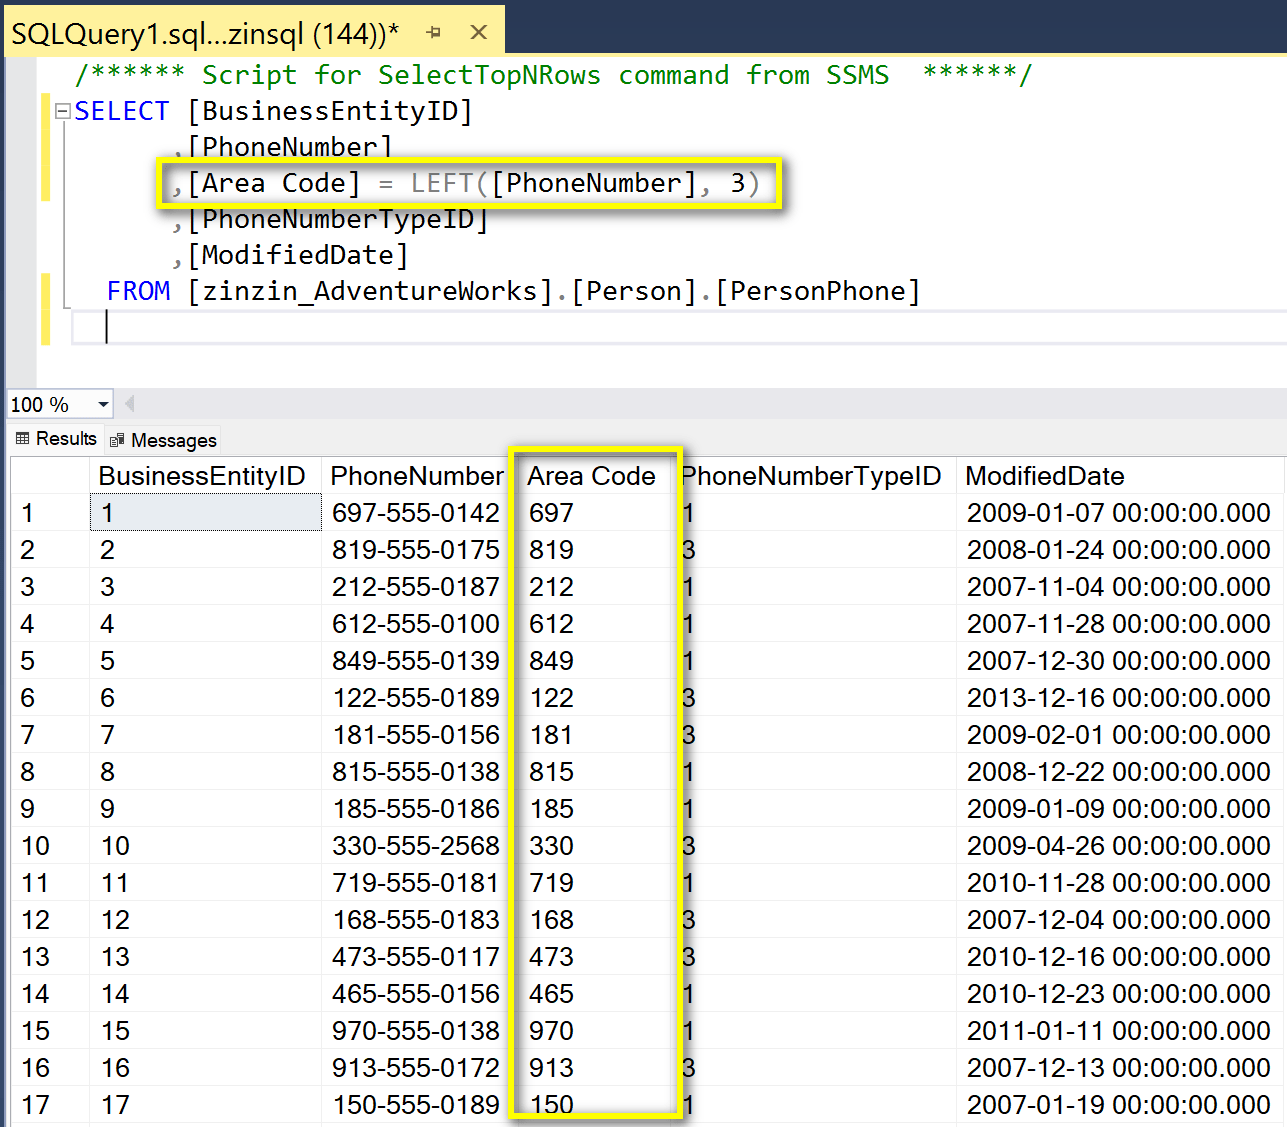Select the Area Code column header
Viewport: 1287px width, 1127px height.
[591, 476]
